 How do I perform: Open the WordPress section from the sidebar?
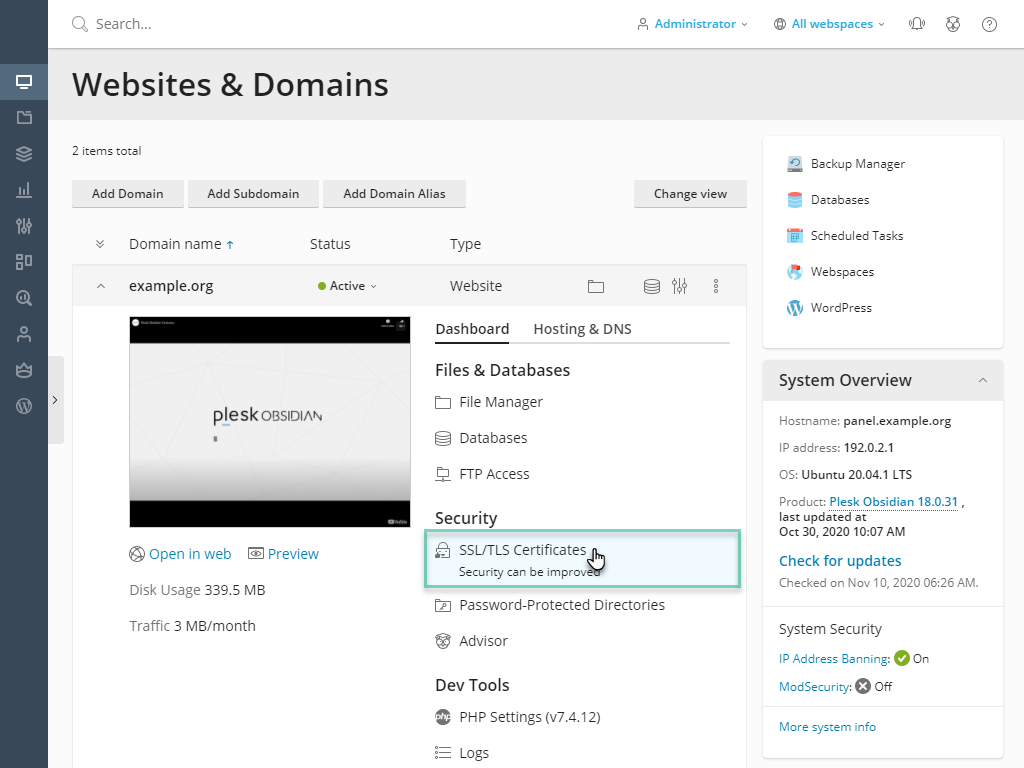[23, 406]
